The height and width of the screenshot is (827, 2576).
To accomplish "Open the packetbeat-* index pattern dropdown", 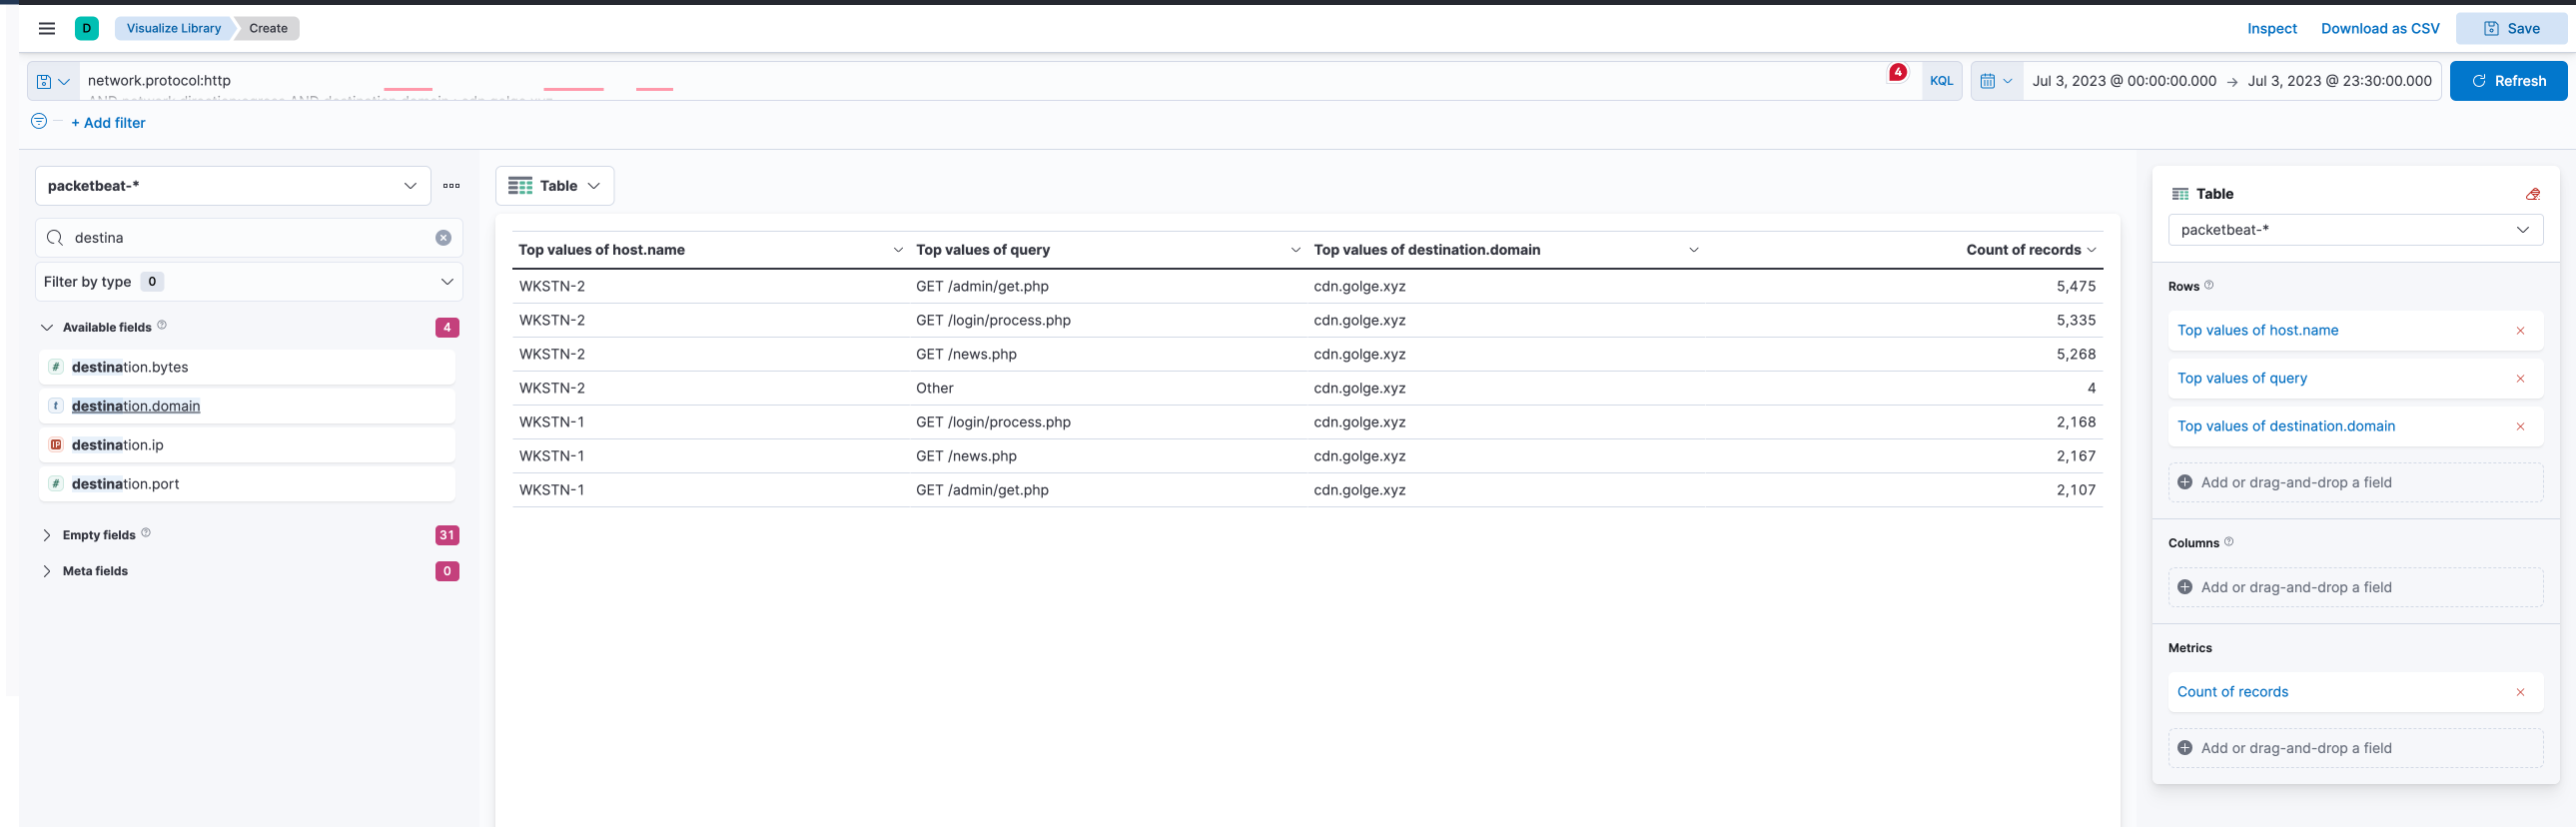I will point(233,186).
